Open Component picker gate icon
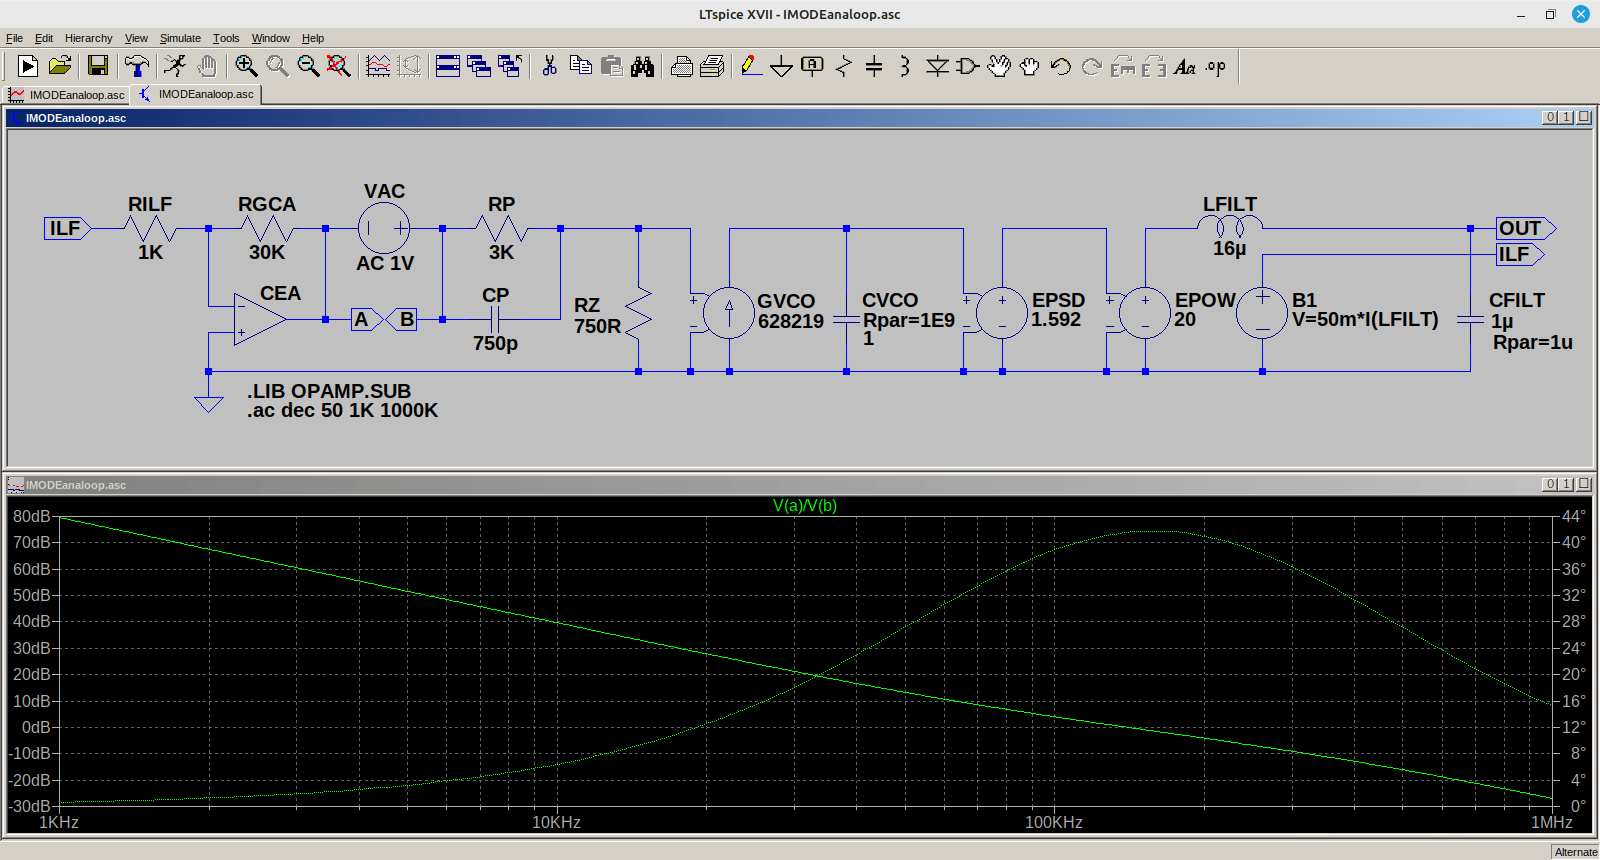This screenshot has width=1600, height=860. tap(967, 66)
